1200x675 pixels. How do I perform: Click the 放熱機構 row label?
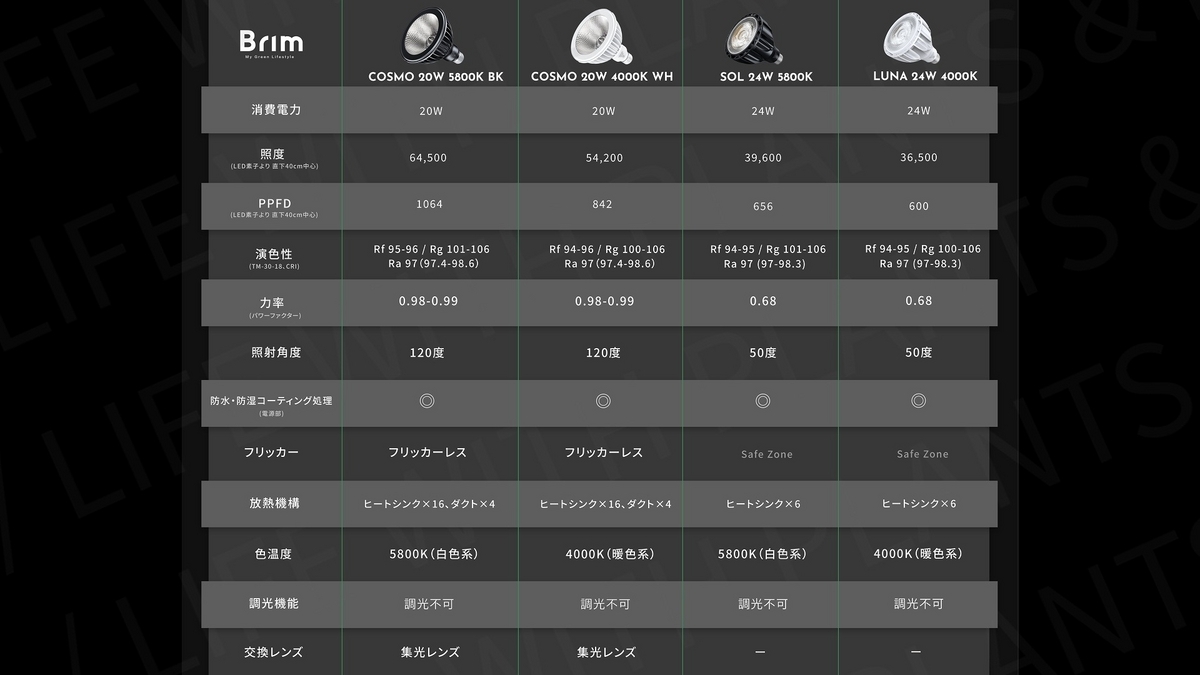(x=274, y=503)
